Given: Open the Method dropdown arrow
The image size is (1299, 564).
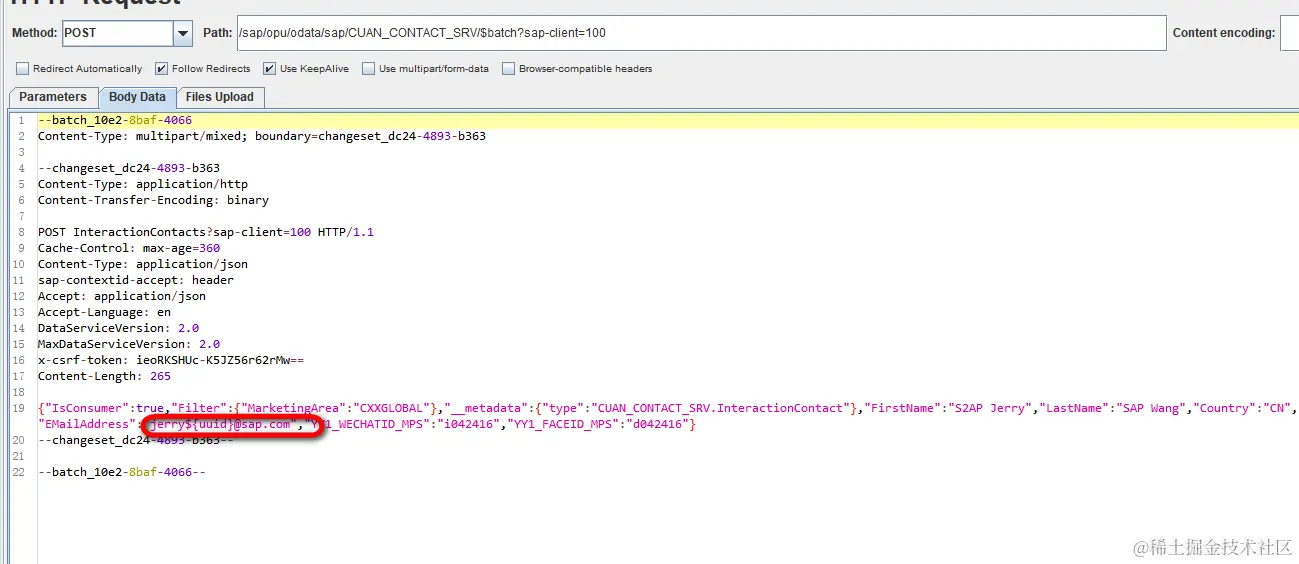Looking at the screenshot, I should click(183, 33).
